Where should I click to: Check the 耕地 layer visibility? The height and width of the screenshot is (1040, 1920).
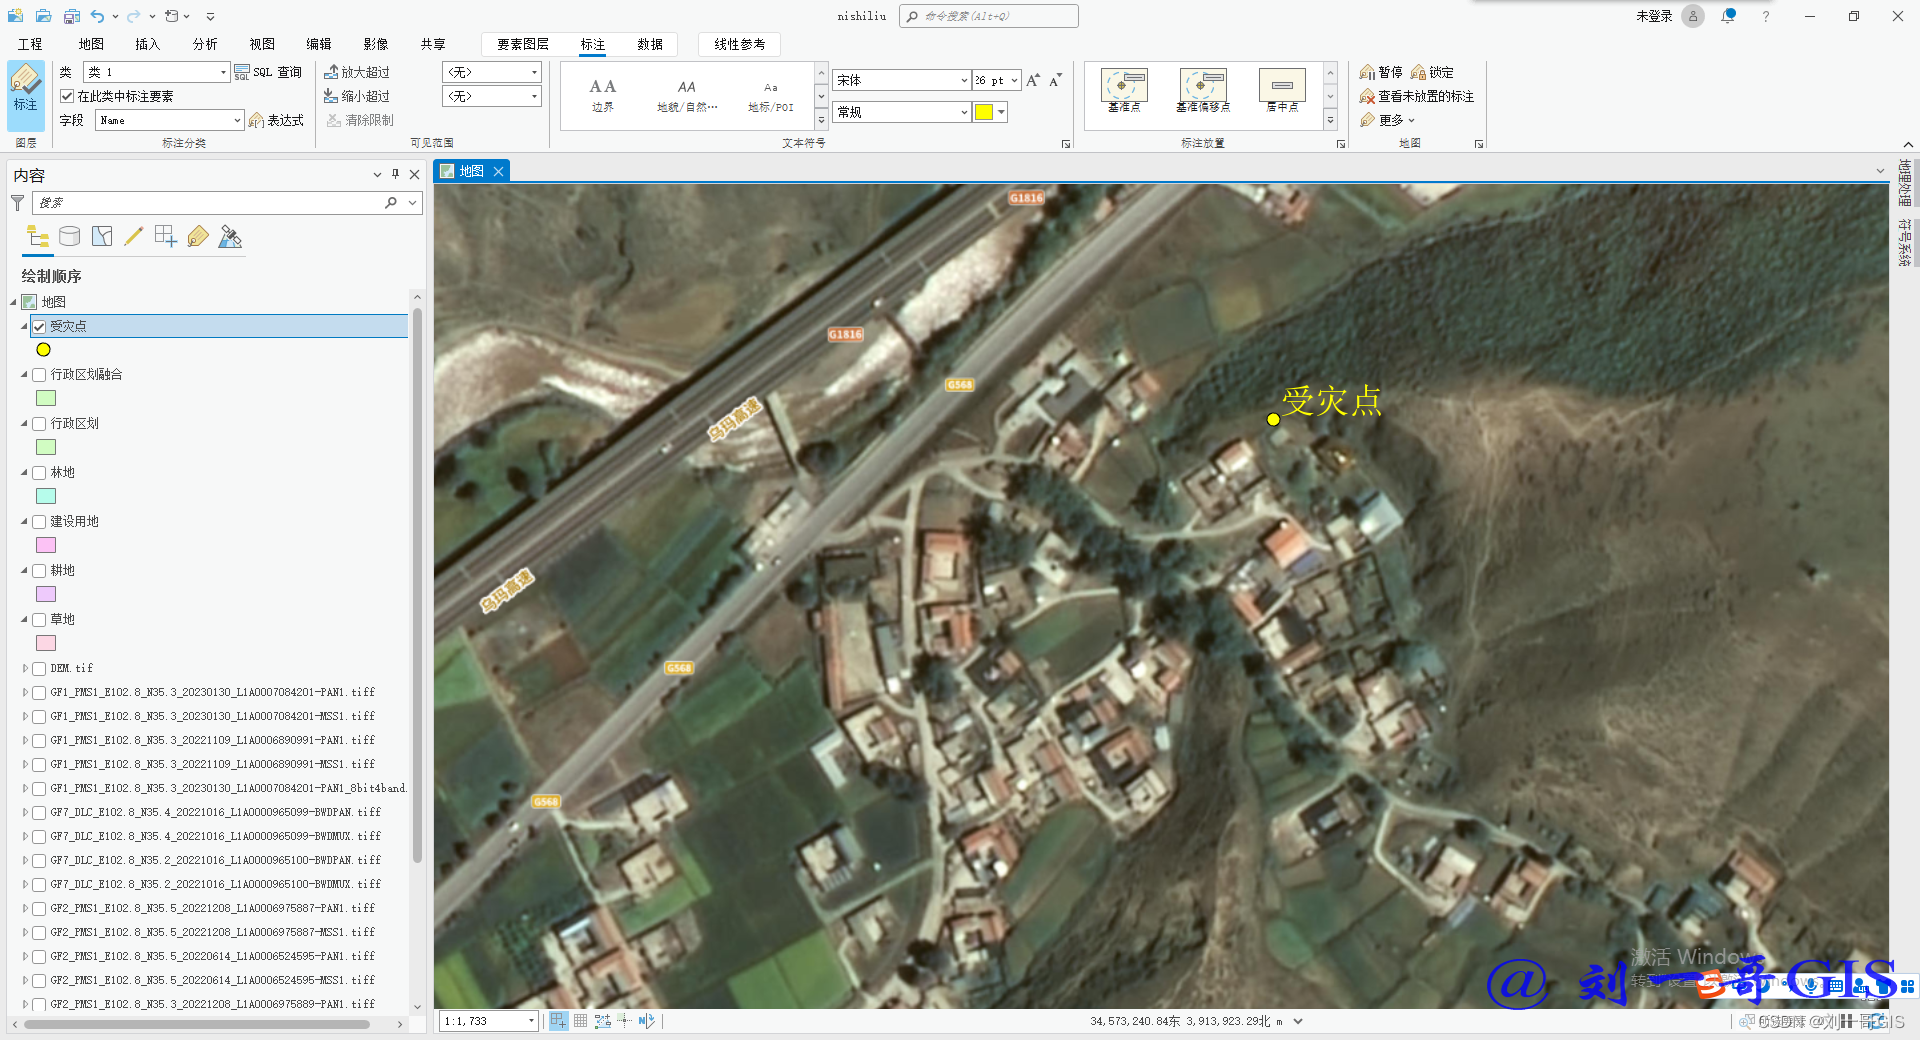click(x=39, y=571)
